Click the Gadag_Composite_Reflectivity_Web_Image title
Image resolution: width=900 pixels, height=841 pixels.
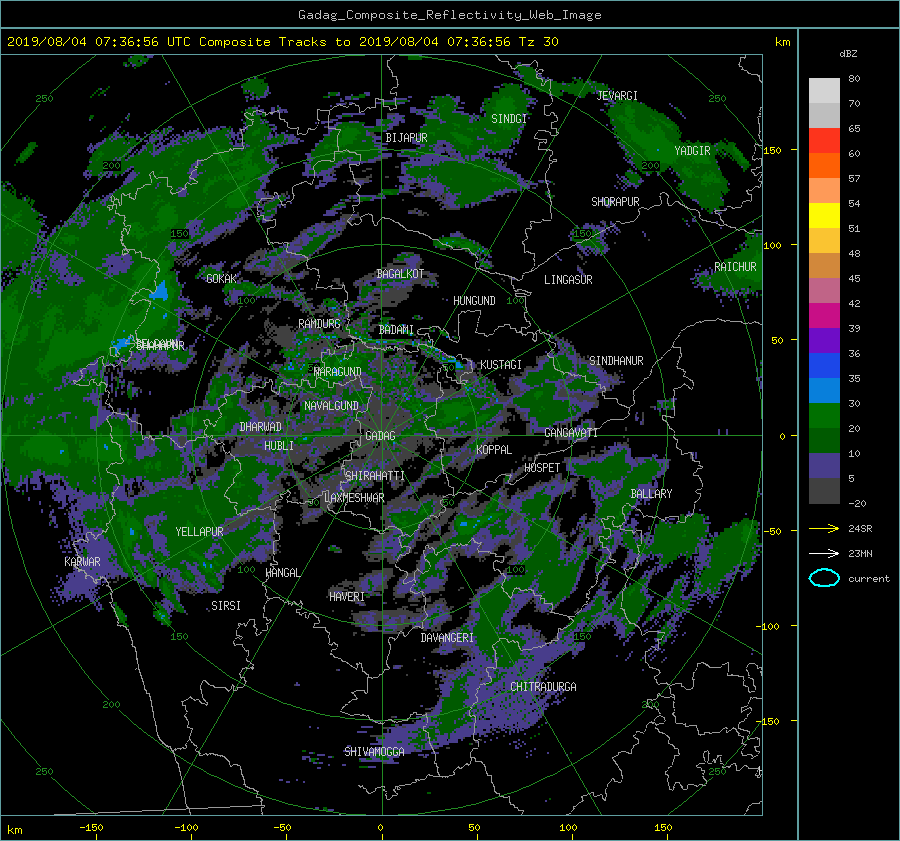pos(449,15)
